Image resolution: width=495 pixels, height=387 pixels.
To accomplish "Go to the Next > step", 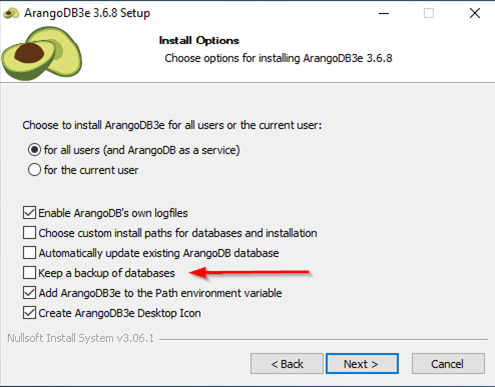I will click(x=362, y=364).
